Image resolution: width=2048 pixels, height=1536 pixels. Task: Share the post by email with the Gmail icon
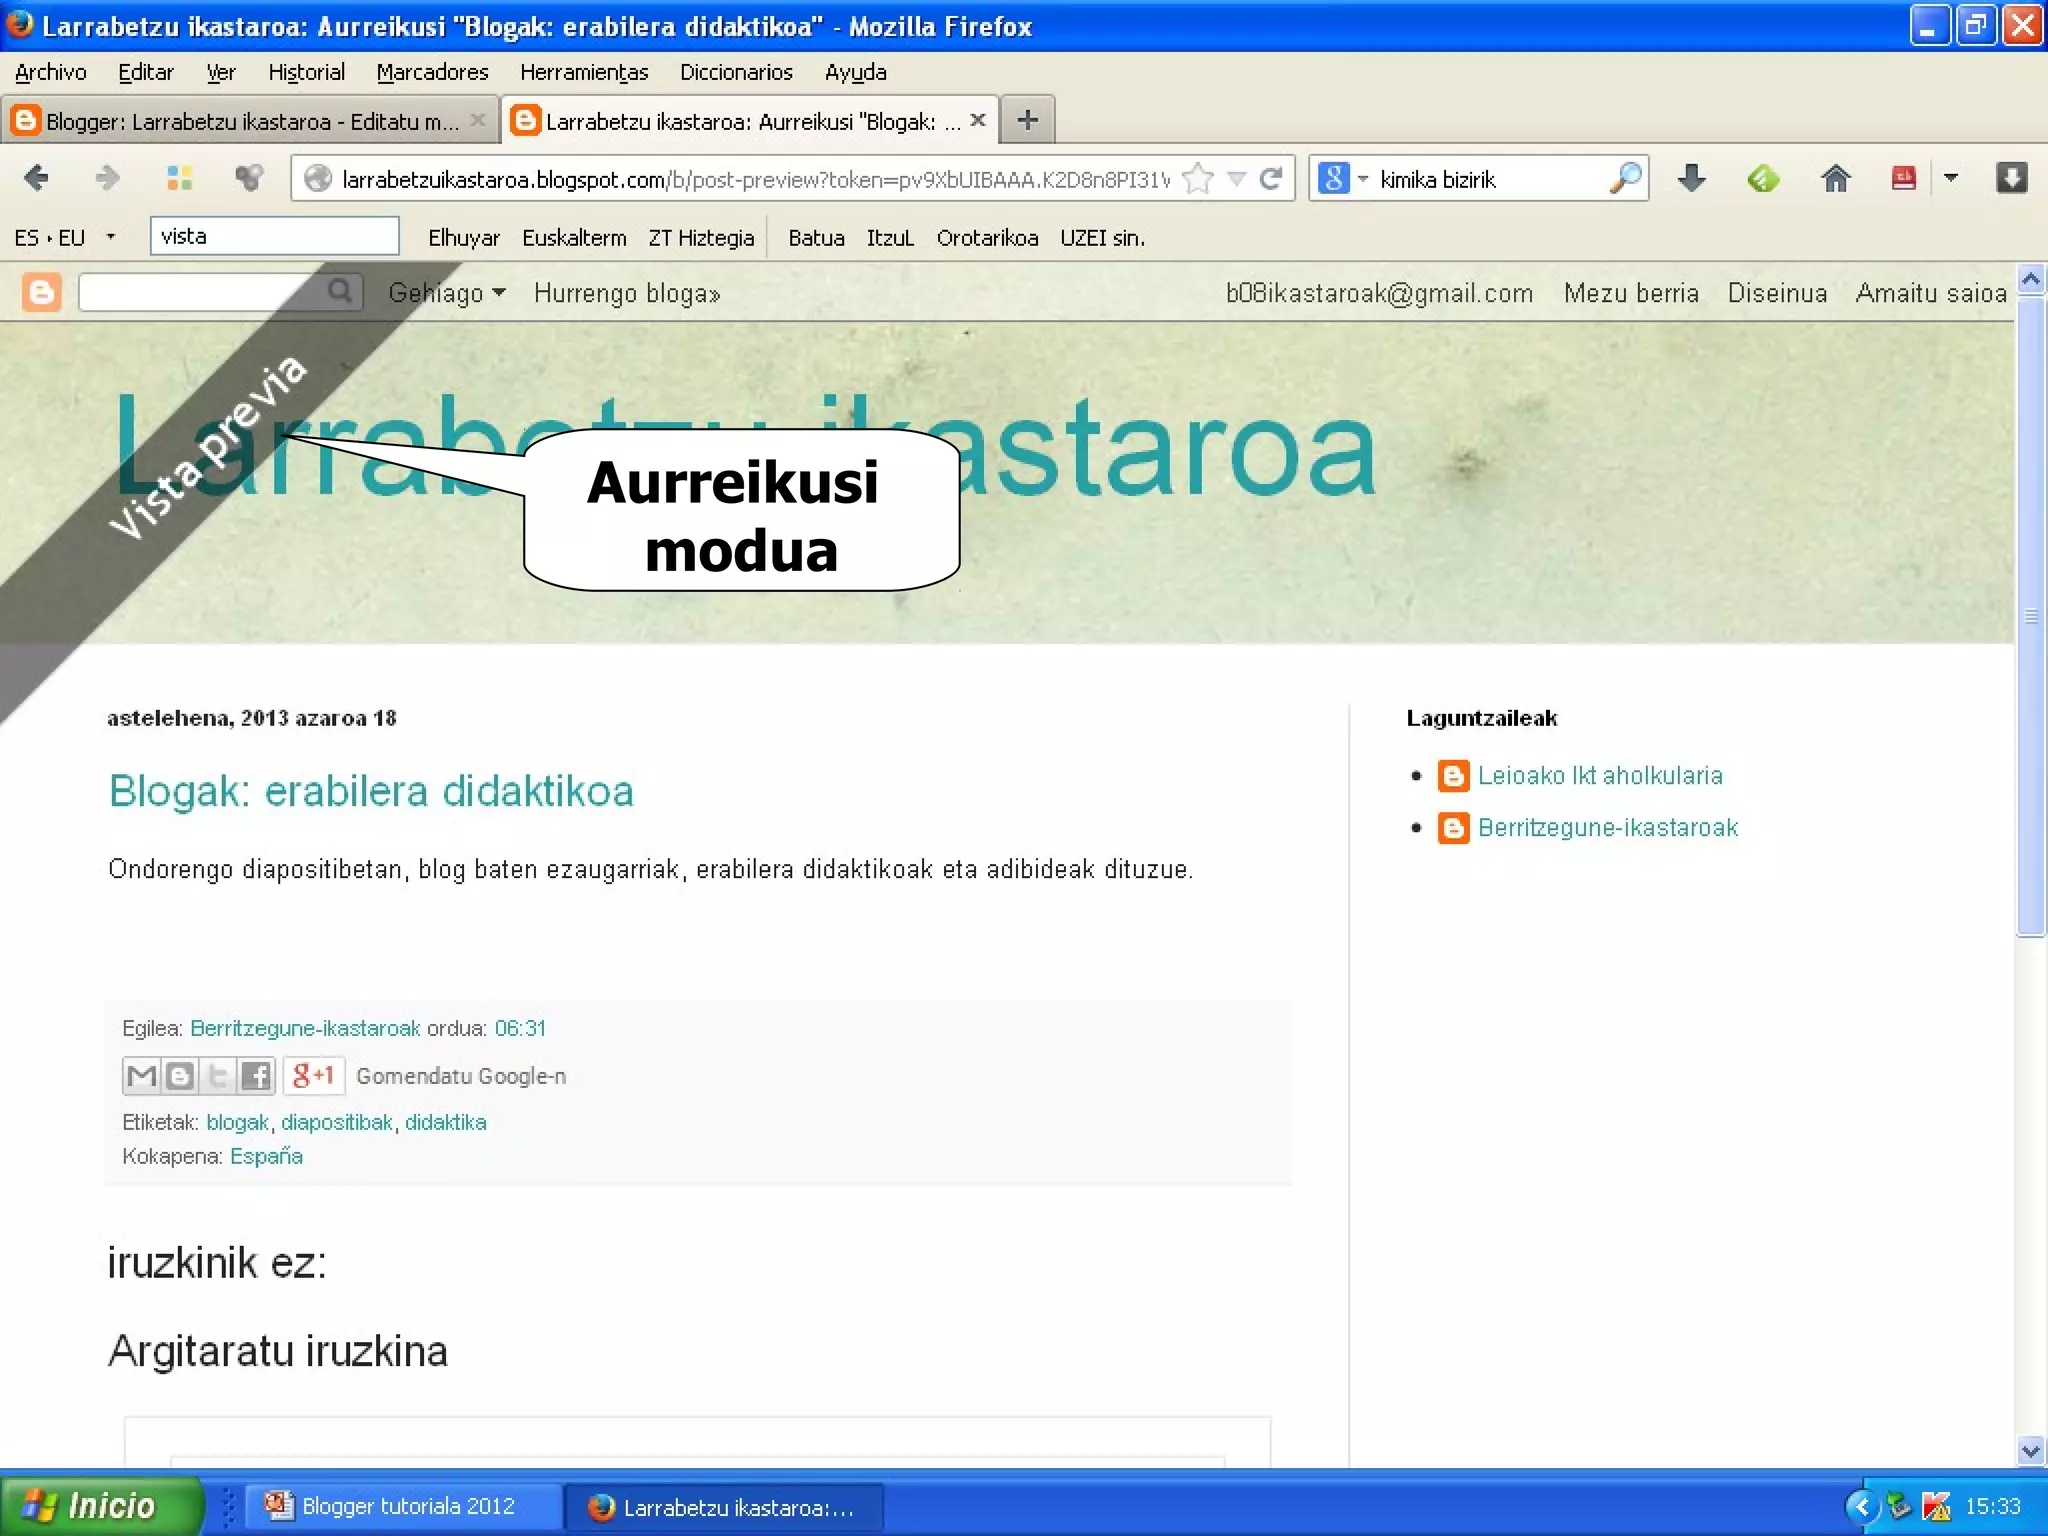pos(141,1076)
